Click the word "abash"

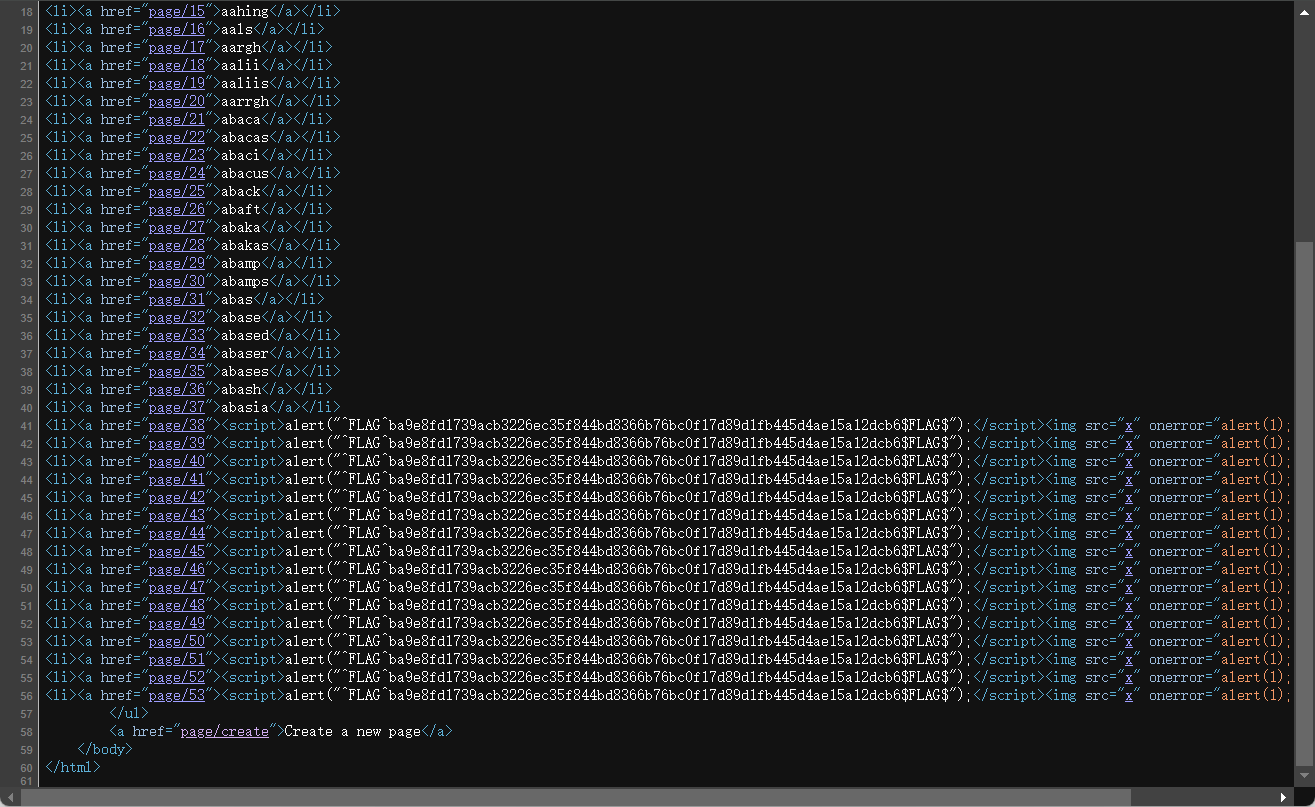pyautogui.click(x=241, y=389)
